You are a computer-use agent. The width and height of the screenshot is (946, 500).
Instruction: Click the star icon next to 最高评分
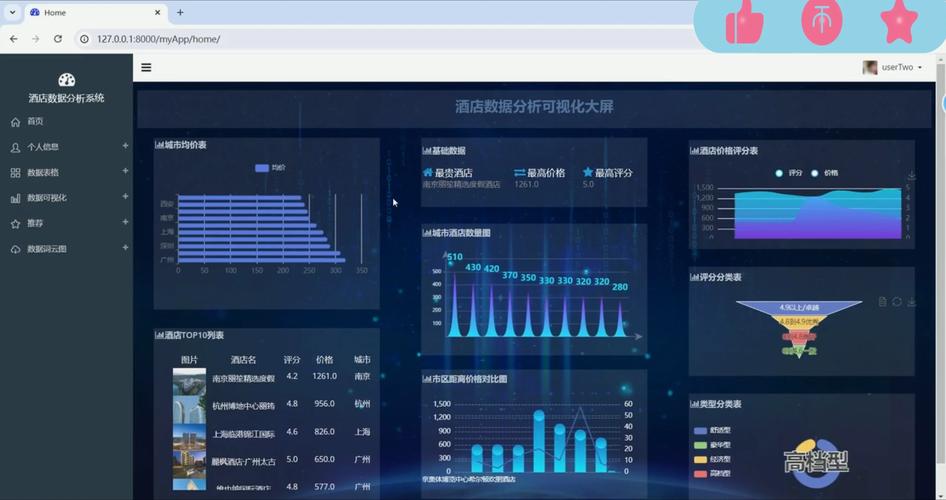pos(588,172)
